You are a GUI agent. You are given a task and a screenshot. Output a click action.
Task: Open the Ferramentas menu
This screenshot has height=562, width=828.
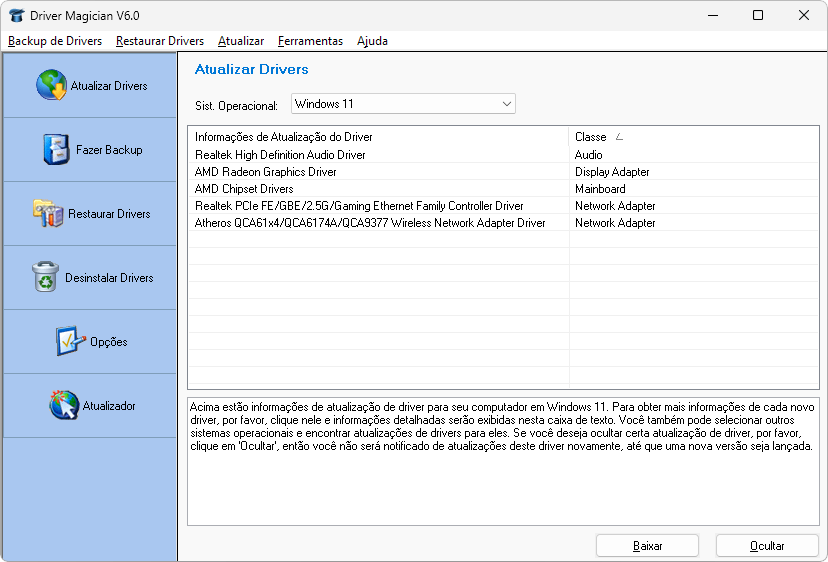(310, 41)
